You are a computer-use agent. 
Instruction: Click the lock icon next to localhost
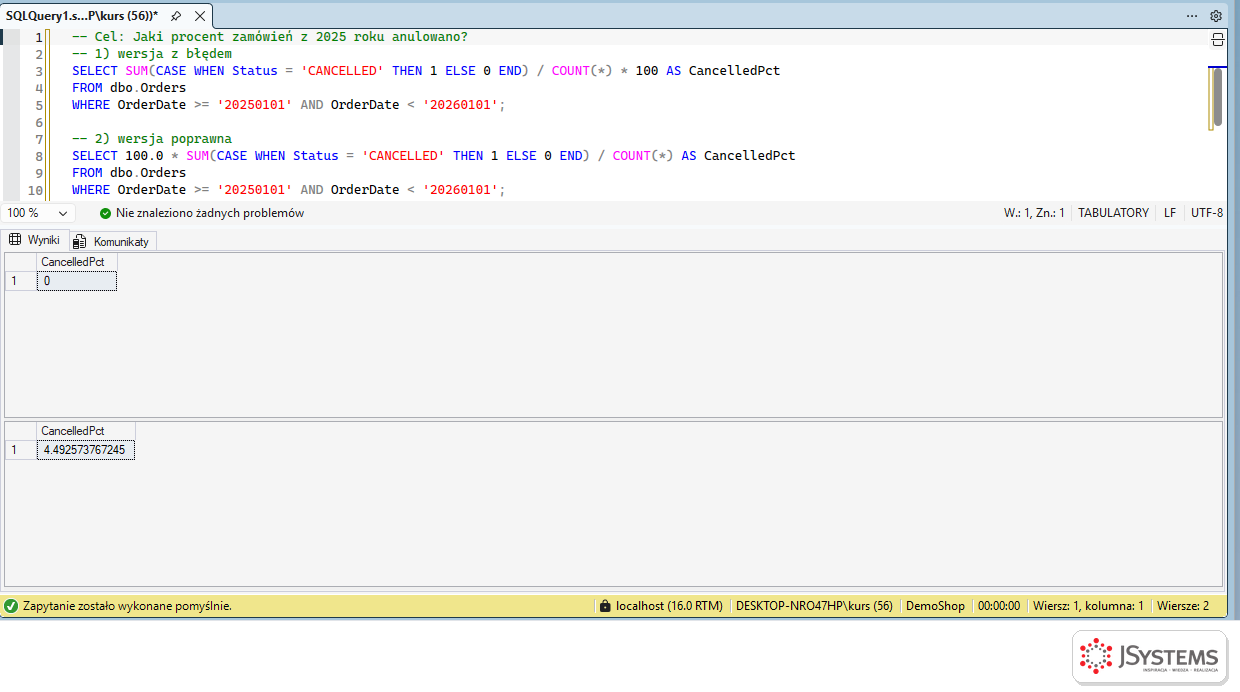coord(604,606)
